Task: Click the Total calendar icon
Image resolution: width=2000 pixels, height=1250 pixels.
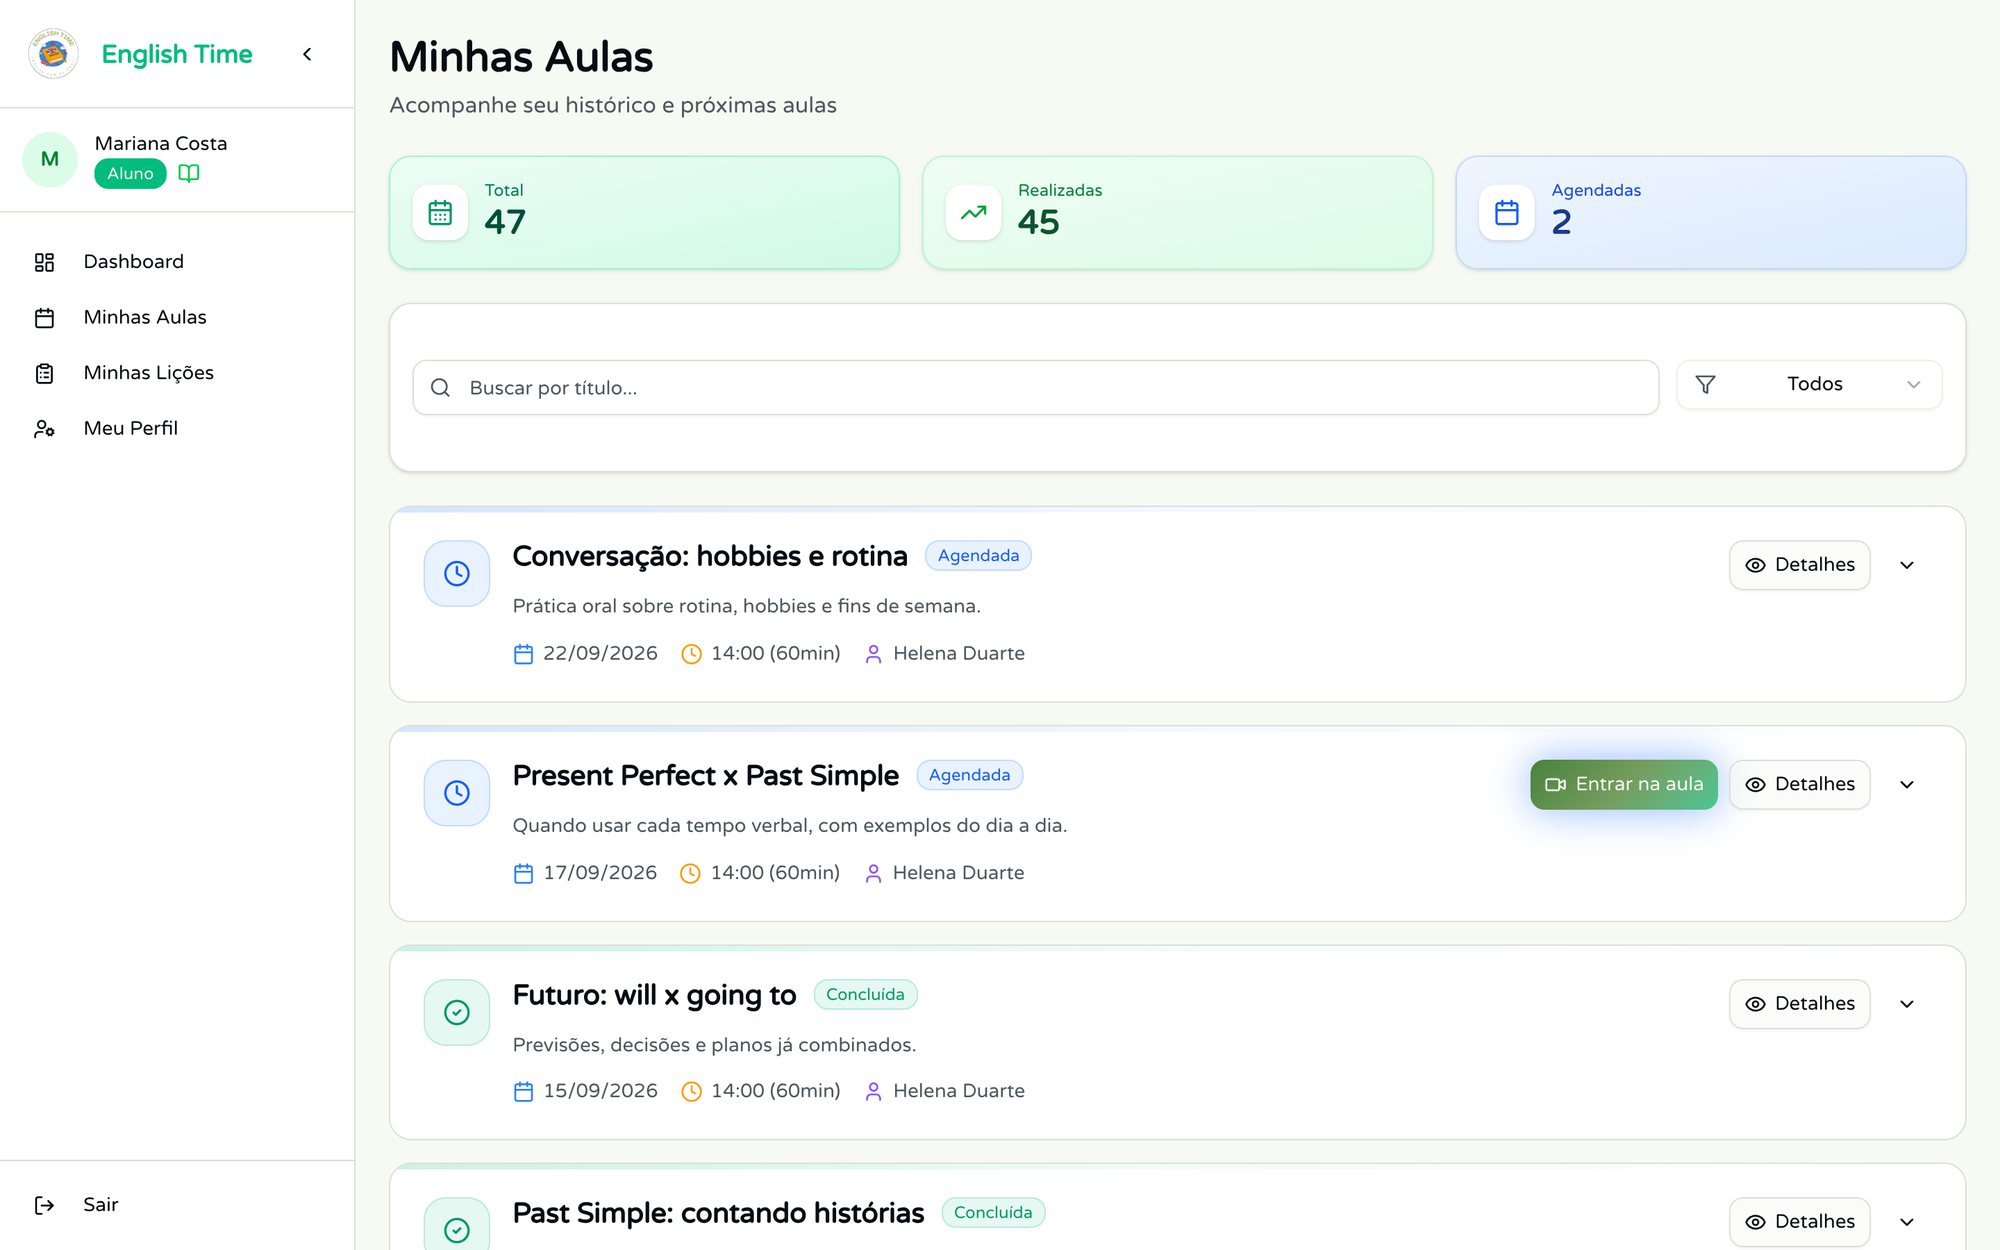Action: tap(440, 213)
